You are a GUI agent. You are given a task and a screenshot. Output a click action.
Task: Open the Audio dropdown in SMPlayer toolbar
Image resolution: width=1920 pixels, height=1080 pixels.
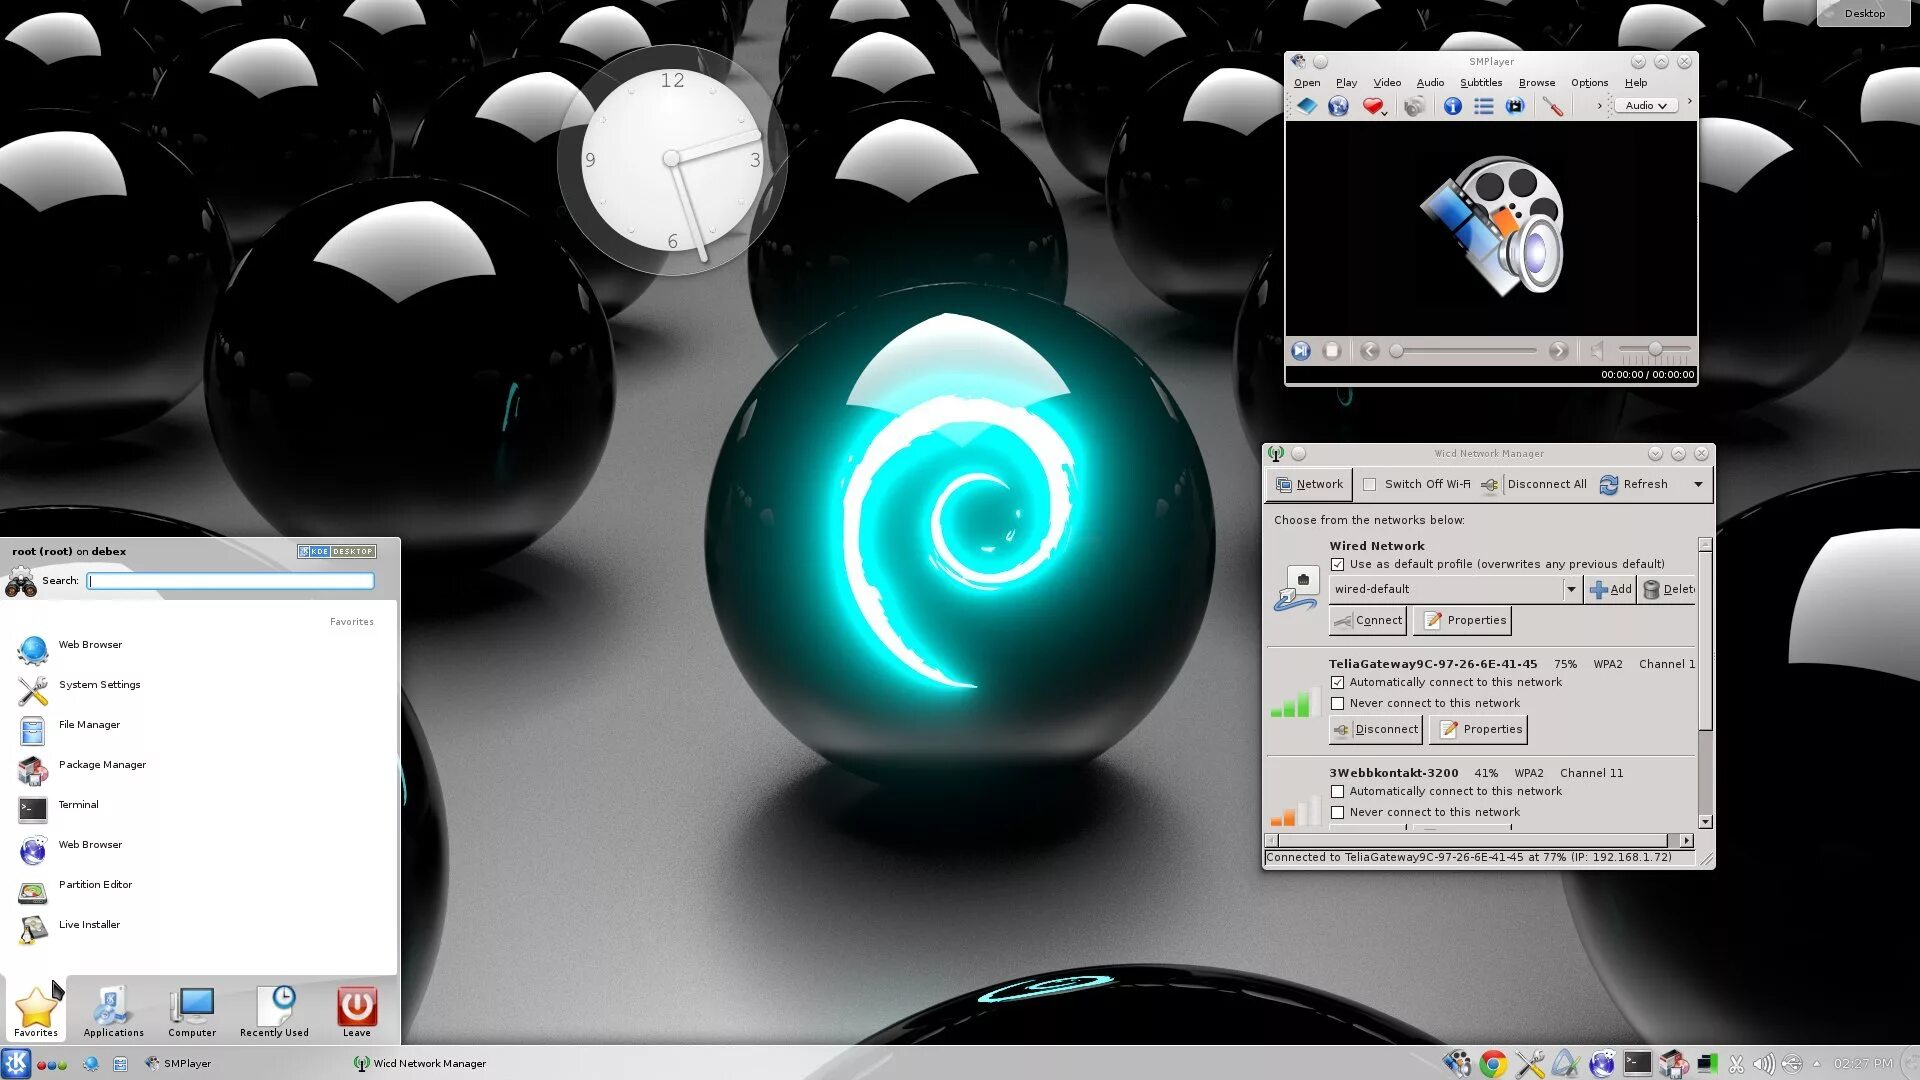pyautogui.click(x=1646, y=106)
